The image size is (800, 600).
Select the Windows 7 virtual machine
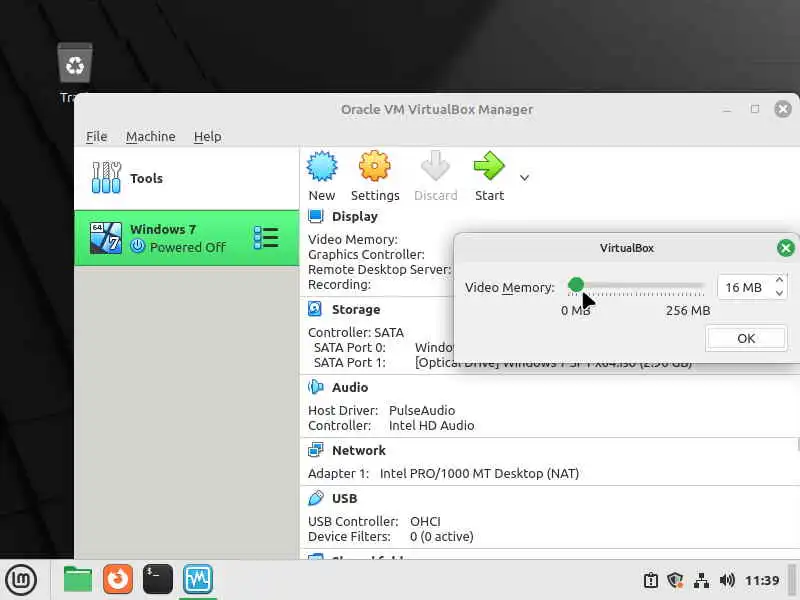pos(186,238)
